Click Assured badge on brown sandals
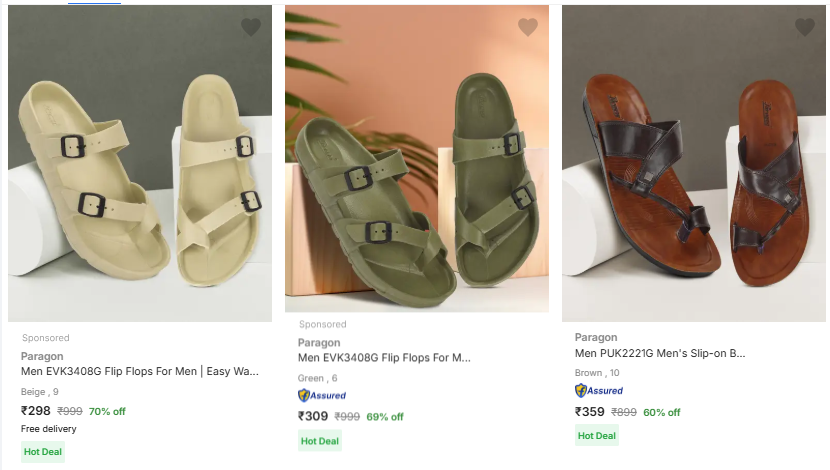This screenshot has height=470, width=830. [x=599, y=390]
